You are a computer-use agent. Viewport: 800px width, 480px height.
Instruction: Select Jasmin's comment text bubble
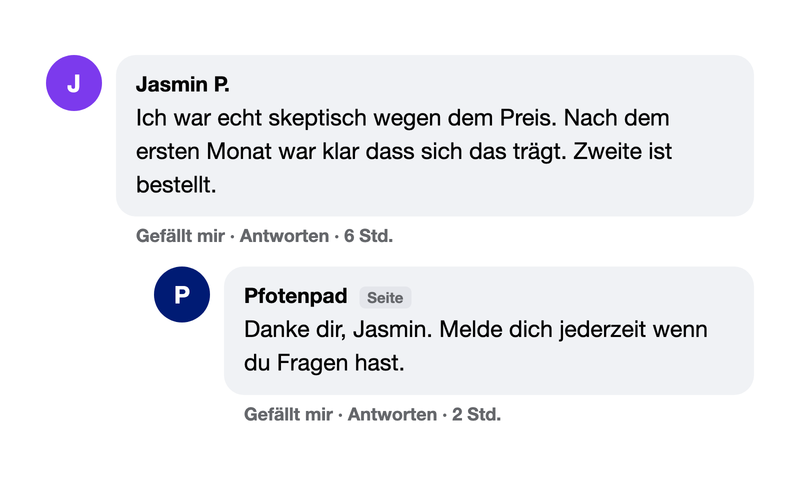coord(435,136)
